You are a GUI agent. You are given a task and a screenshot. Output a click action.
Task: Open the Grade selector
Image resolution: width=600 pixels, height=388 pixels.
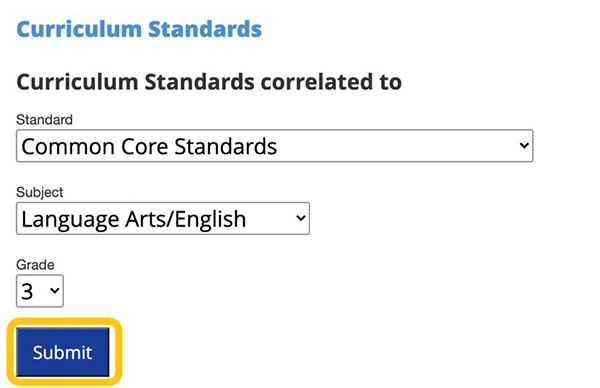(x=40, y=291)
